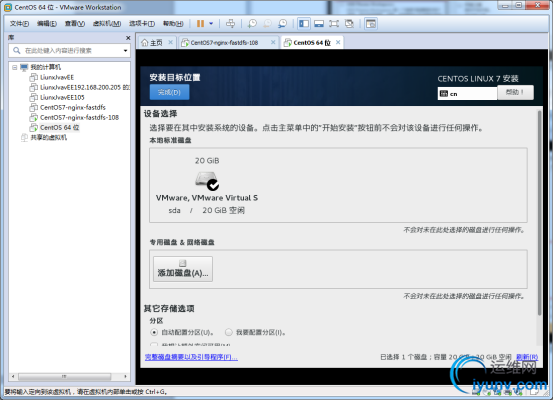Image resolution: width=553 pixels, height=401 pixels.
Task: Close the CentOS 64 位 tab
Action: [338, 42]
